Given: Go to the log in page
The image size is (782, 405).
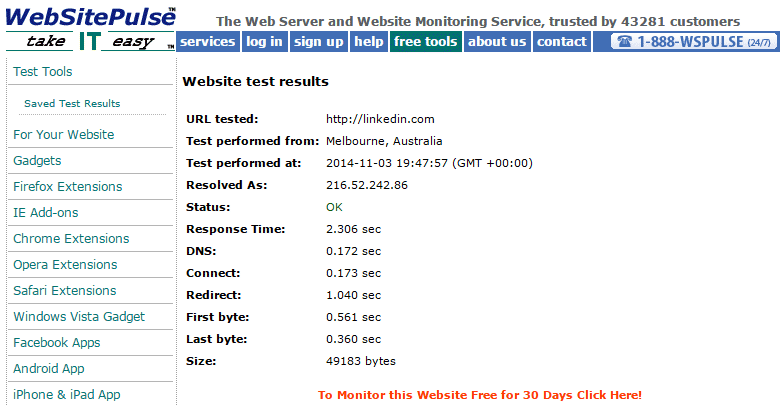Looking at the screenshot, I should pyautogui.click(x=264, y=41).
